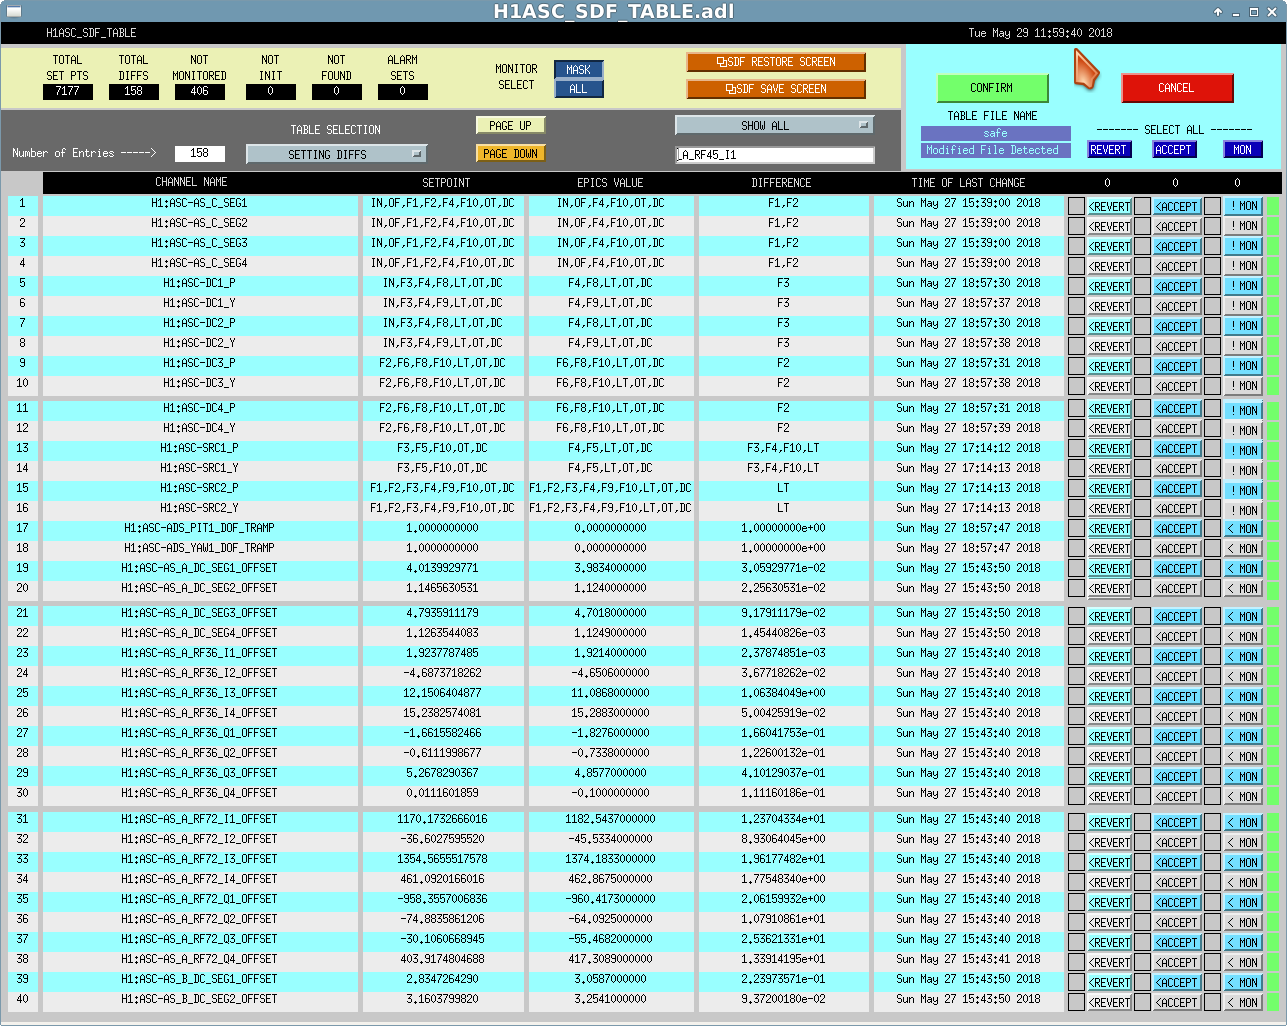
Task: Go to next page with PAGE DOWN
Action: click(510, 154)
